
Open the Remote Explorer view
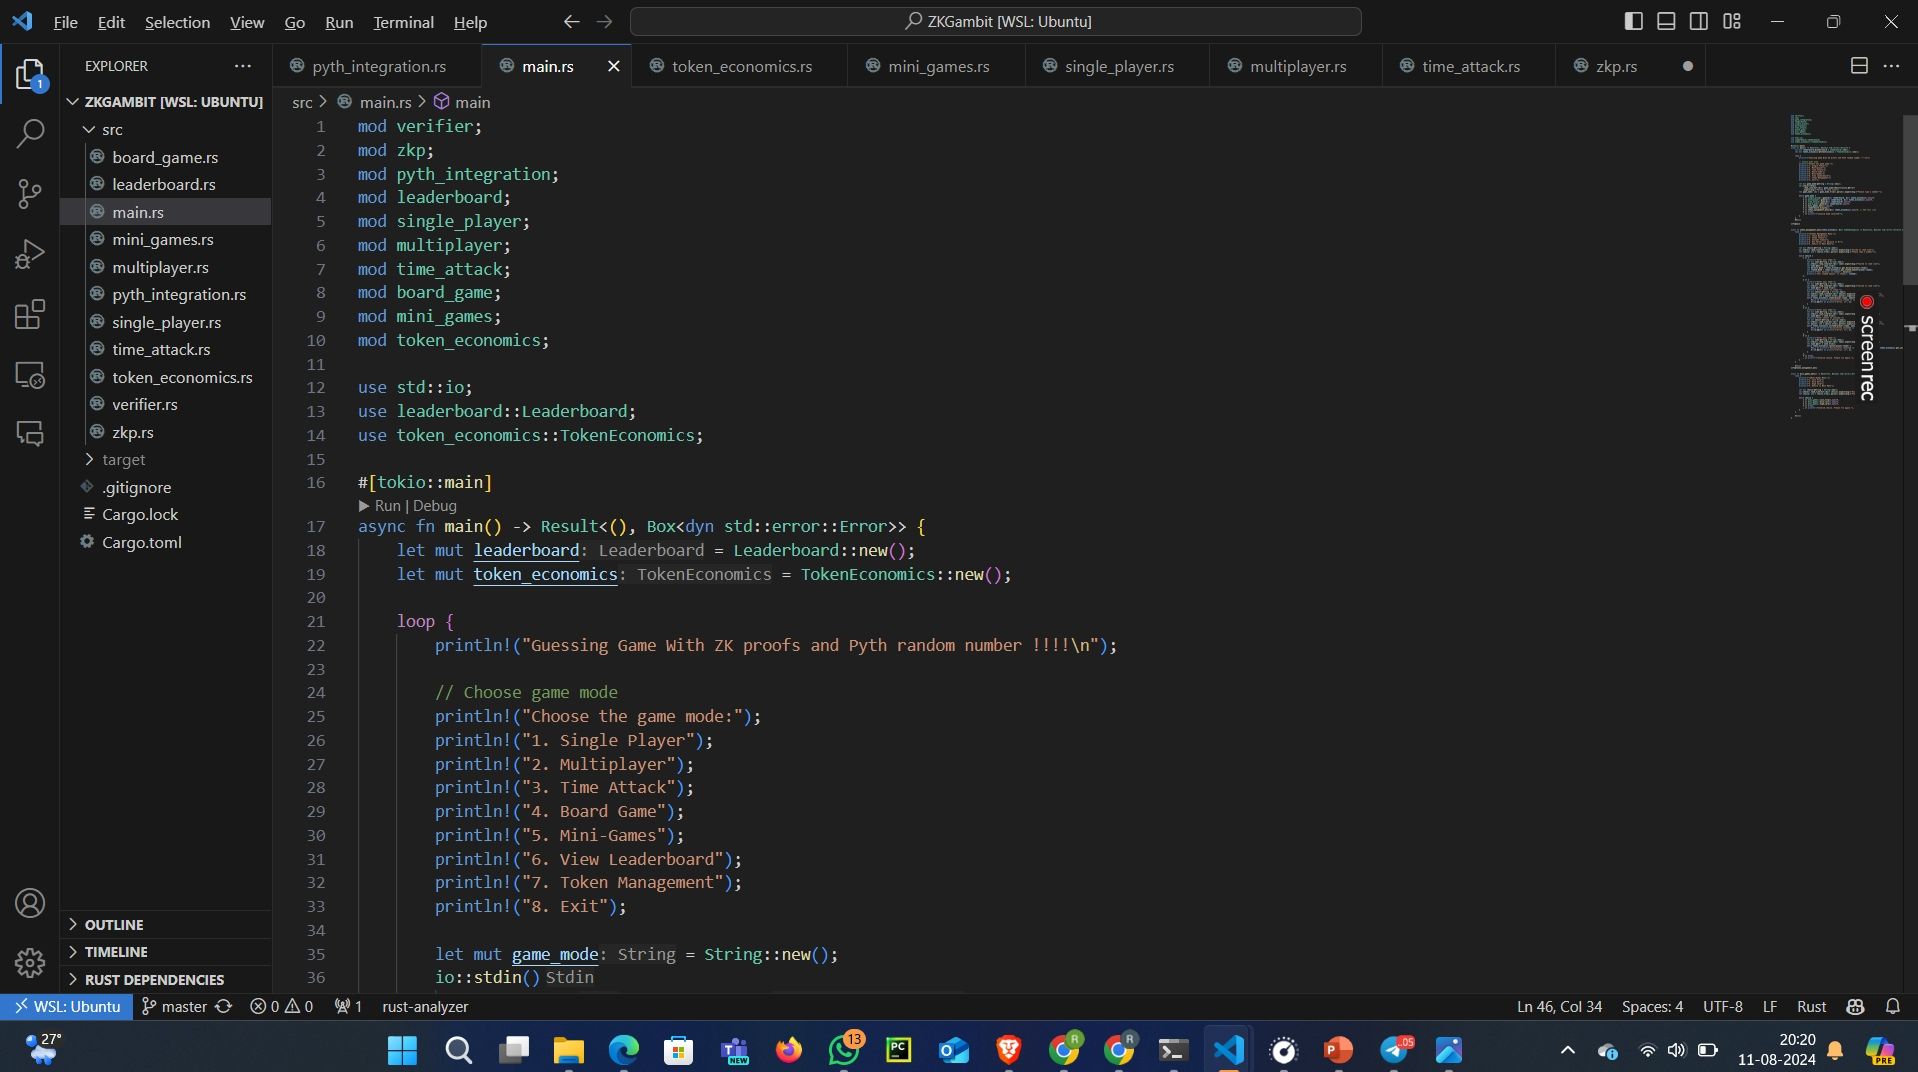pyautogui.click(x=30, y=374)
